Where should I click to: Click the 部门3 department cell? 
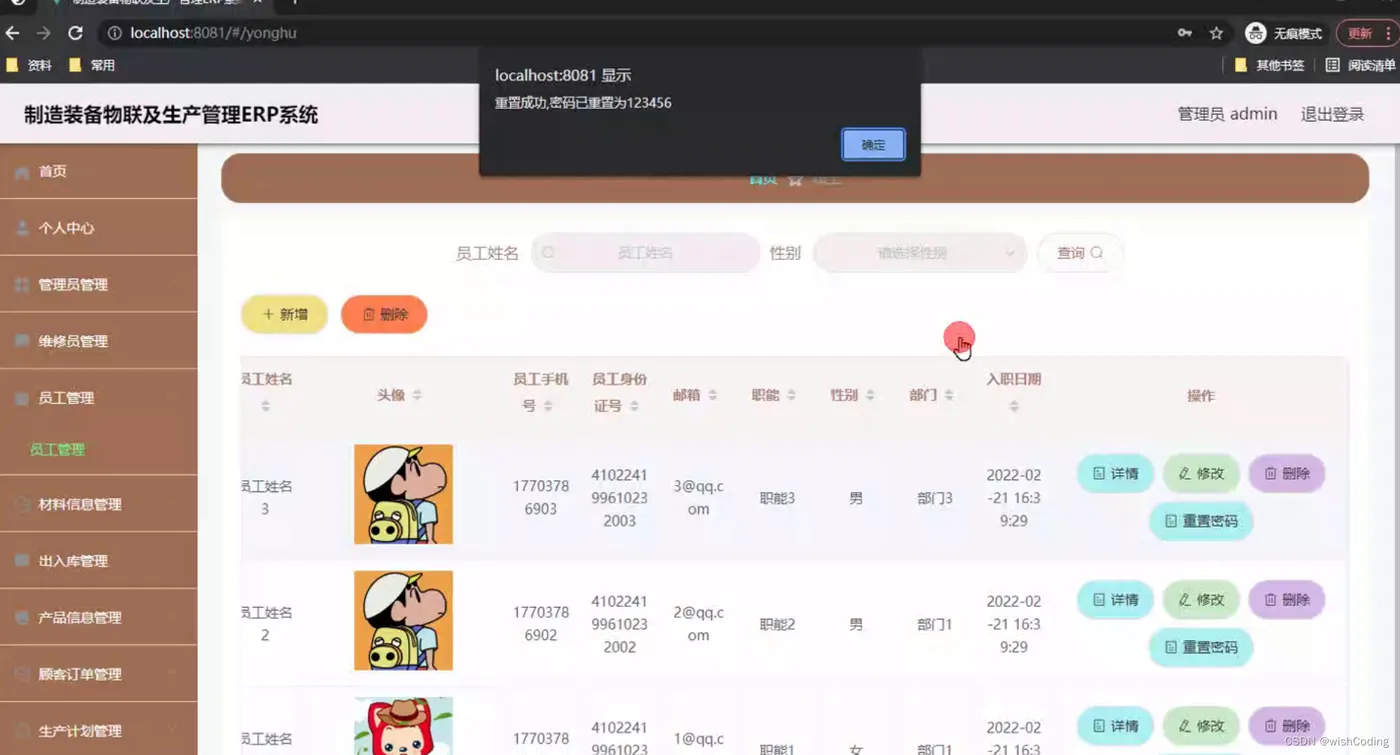pos(935,498)
